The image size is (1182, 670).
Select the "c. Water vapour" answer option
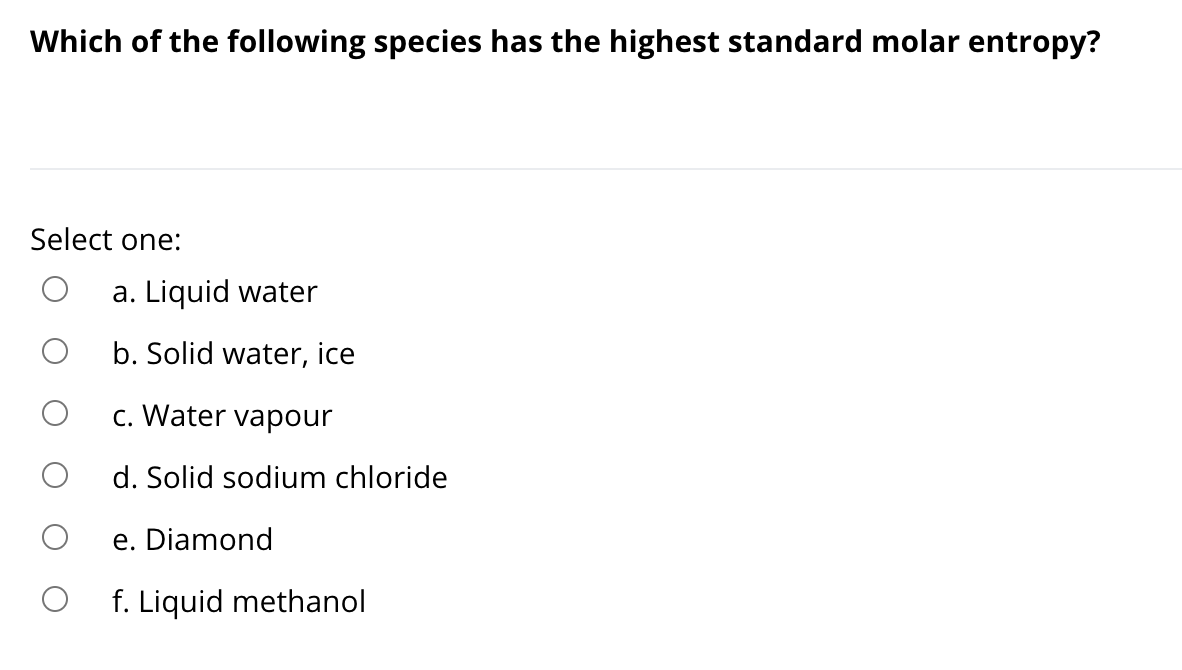[55, 411]
